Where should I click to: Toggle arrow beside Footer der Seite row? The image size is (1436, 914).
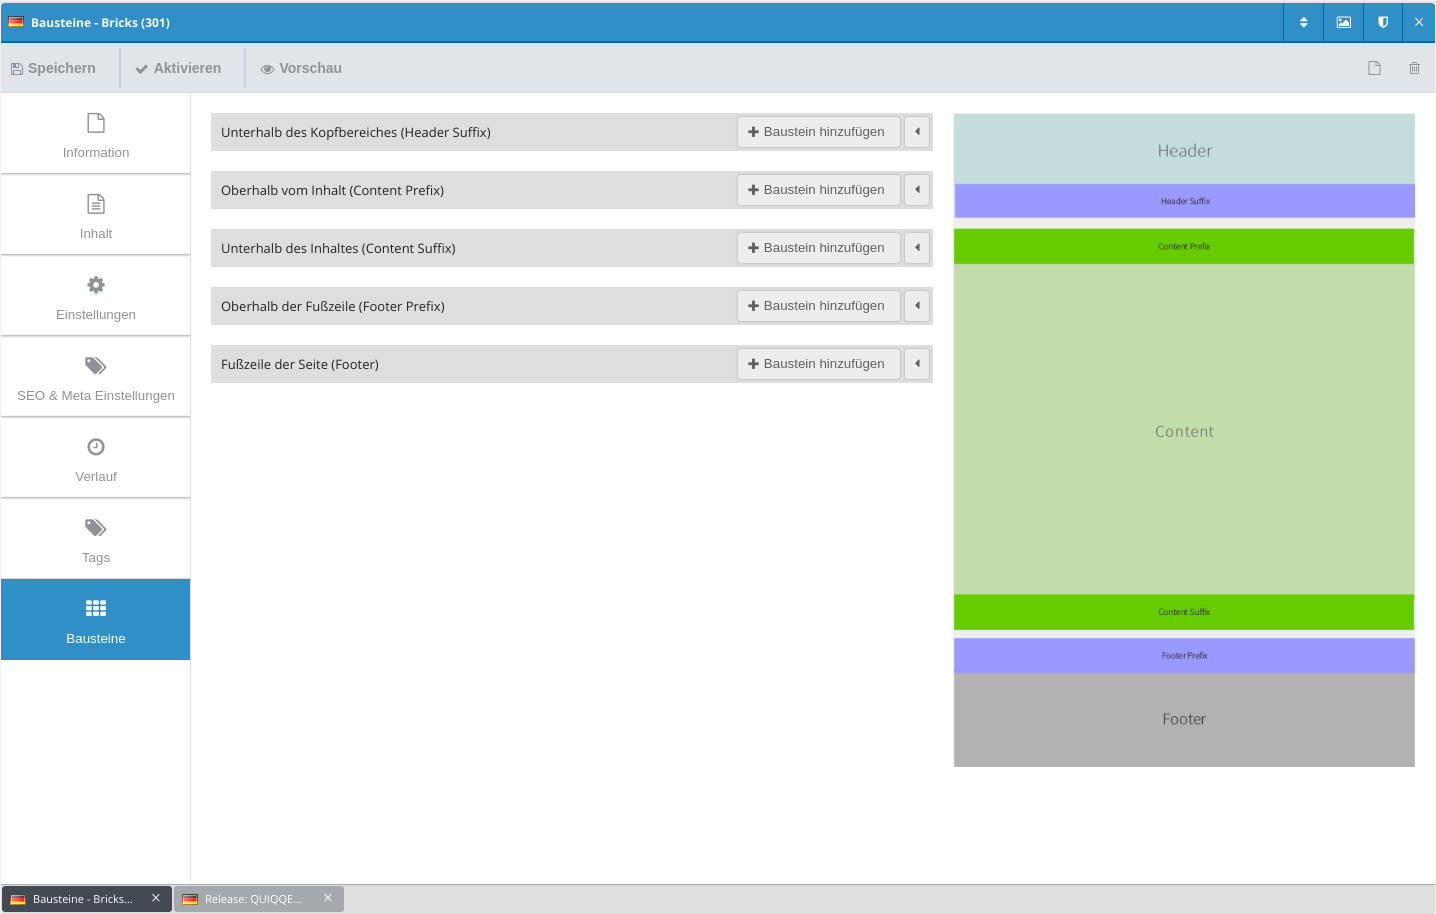pos(917,364)
